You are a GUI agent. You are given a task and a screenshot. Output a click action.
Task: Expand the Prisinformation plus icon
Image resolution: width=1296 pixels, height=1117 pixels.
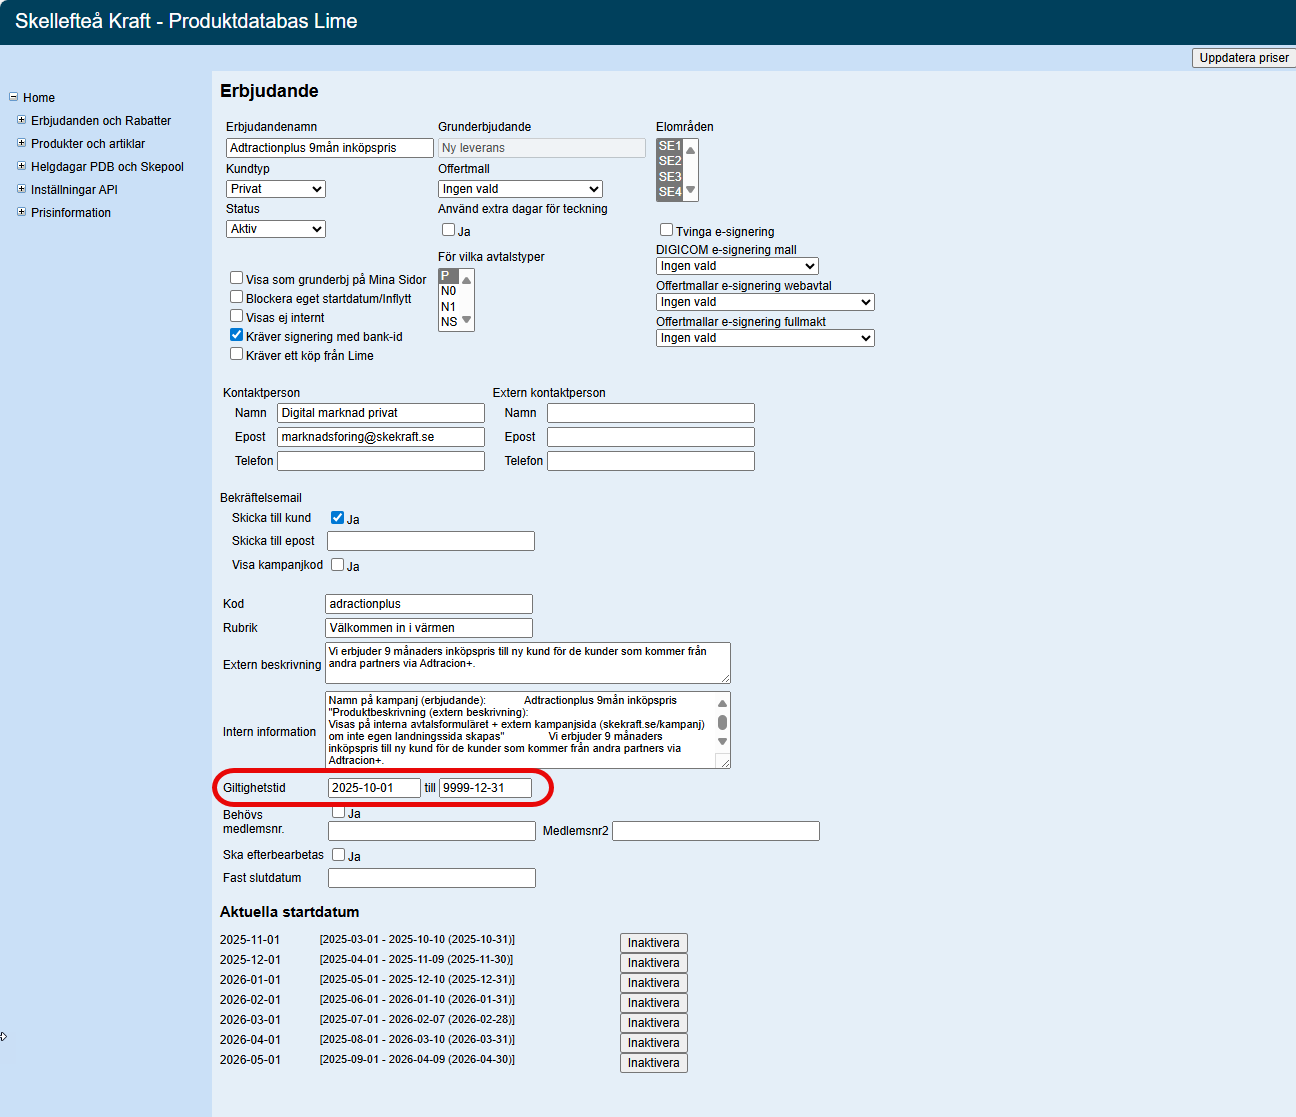point(21,212)
